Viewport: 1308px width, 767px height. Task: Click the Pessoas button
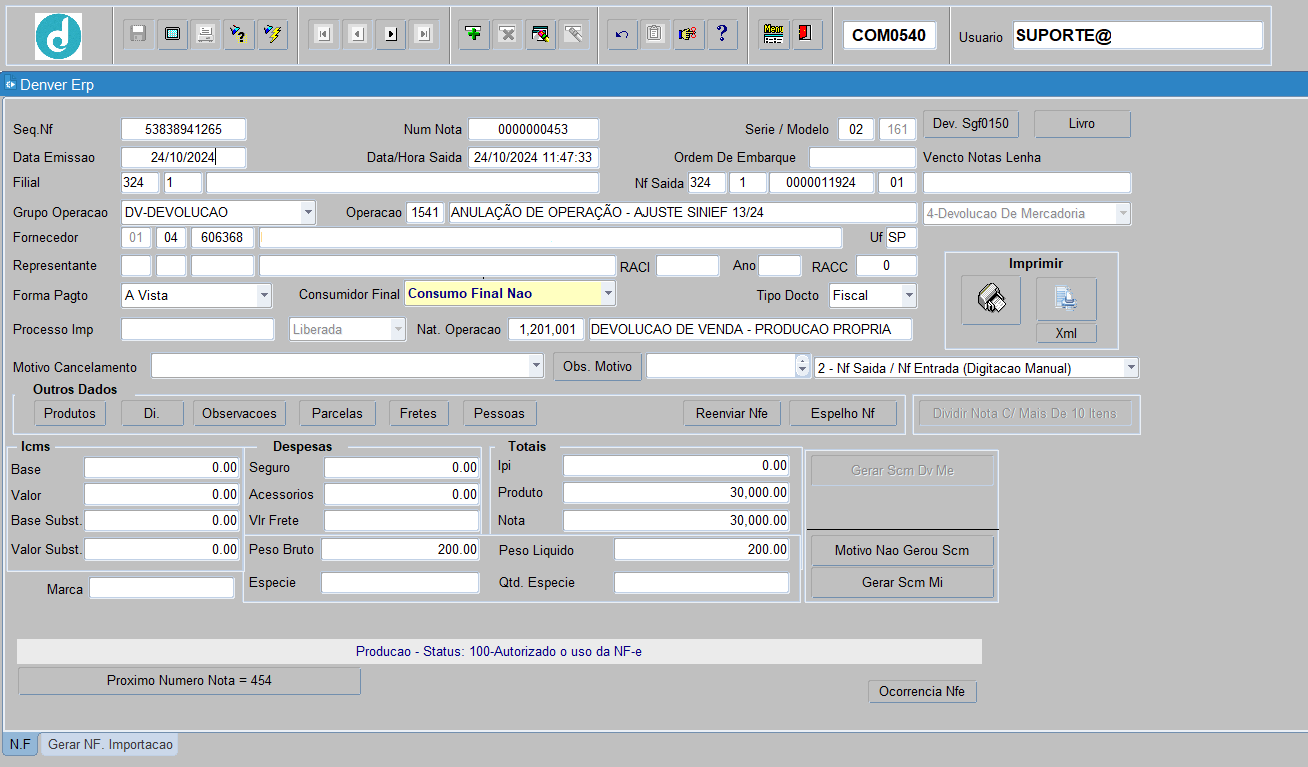tap(500, 413)
